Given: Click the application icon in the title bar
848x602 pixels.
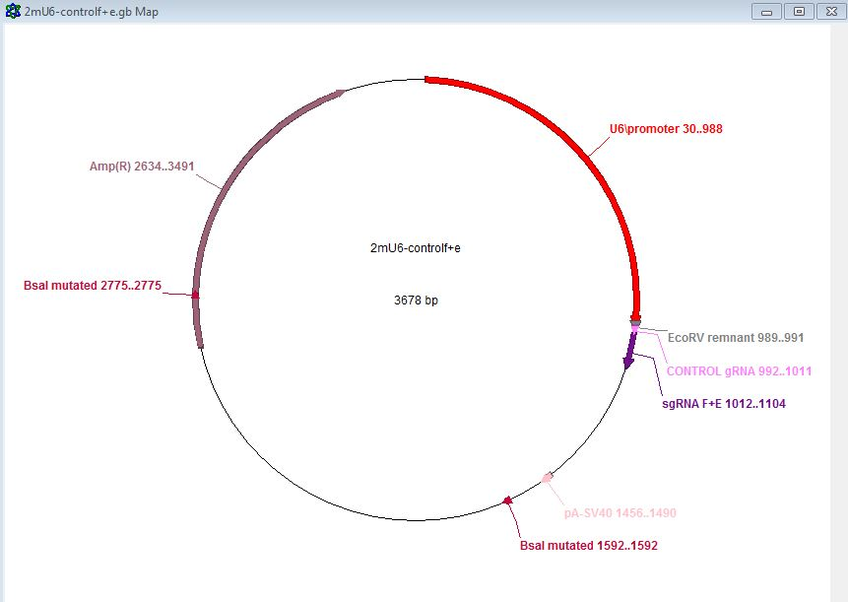Looking at the screenshot, I should (12, 11).
